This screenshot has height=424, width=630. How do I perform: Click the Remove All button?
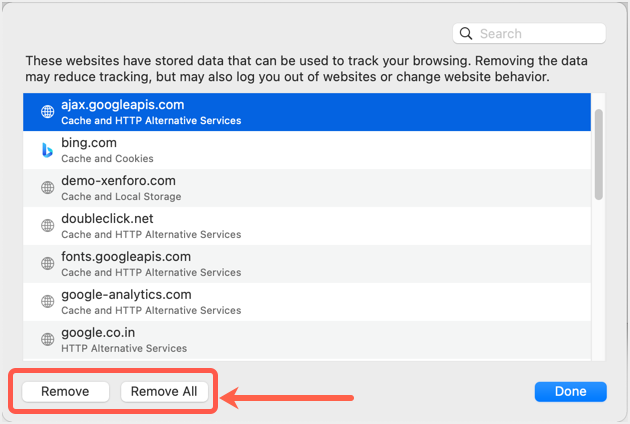(x=164, y=391)
